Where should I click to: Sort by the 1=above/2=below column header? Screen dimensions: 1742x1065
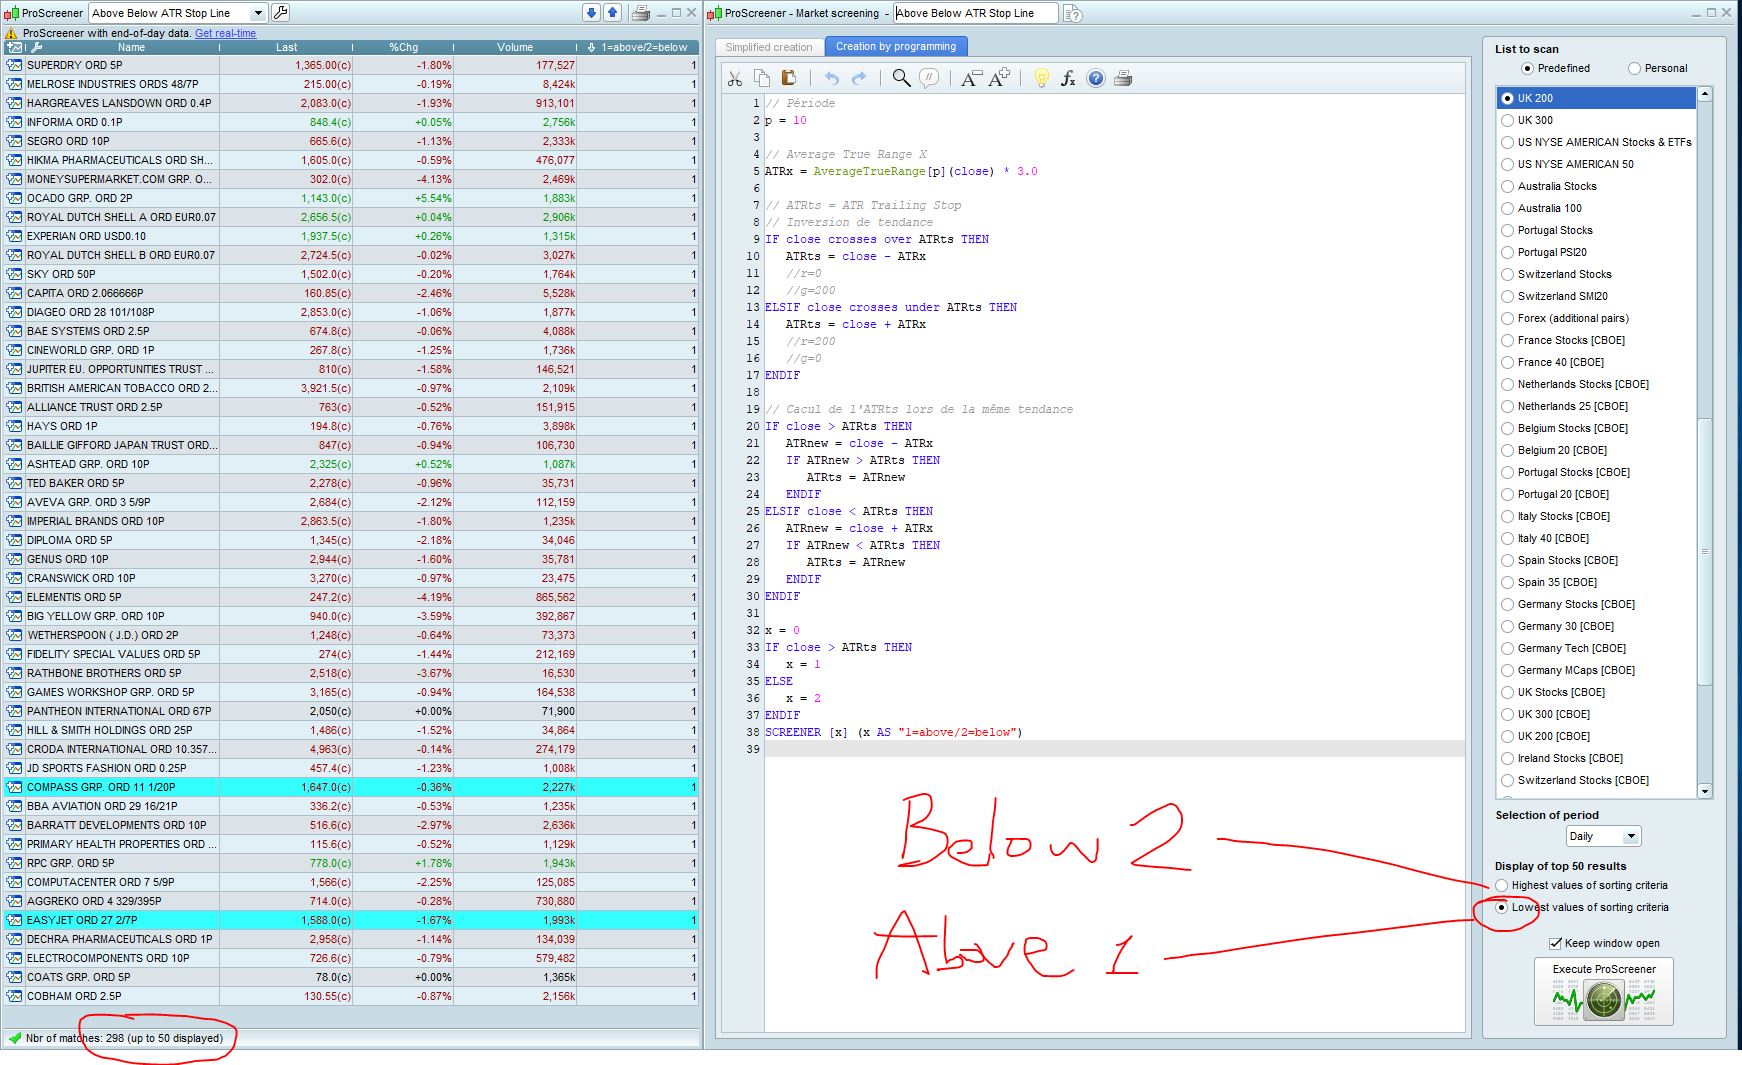637,47
